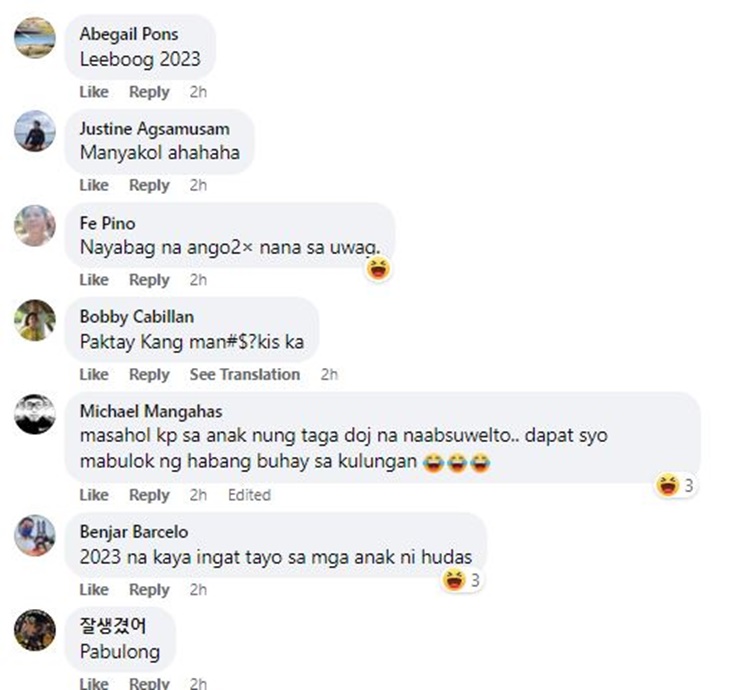Like Fe Pino's comment
Image resolution: width=750 pixels, height=690 pixels.
tap(94, 280)
